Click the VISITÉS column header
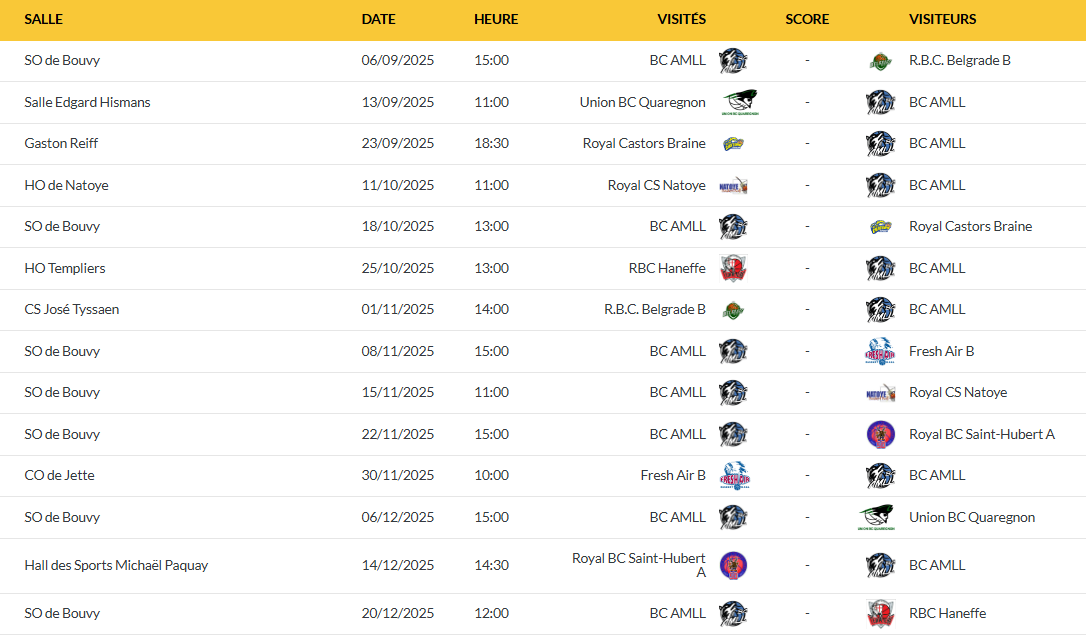This screenshot has width=1086, height=635. (682, 19)
